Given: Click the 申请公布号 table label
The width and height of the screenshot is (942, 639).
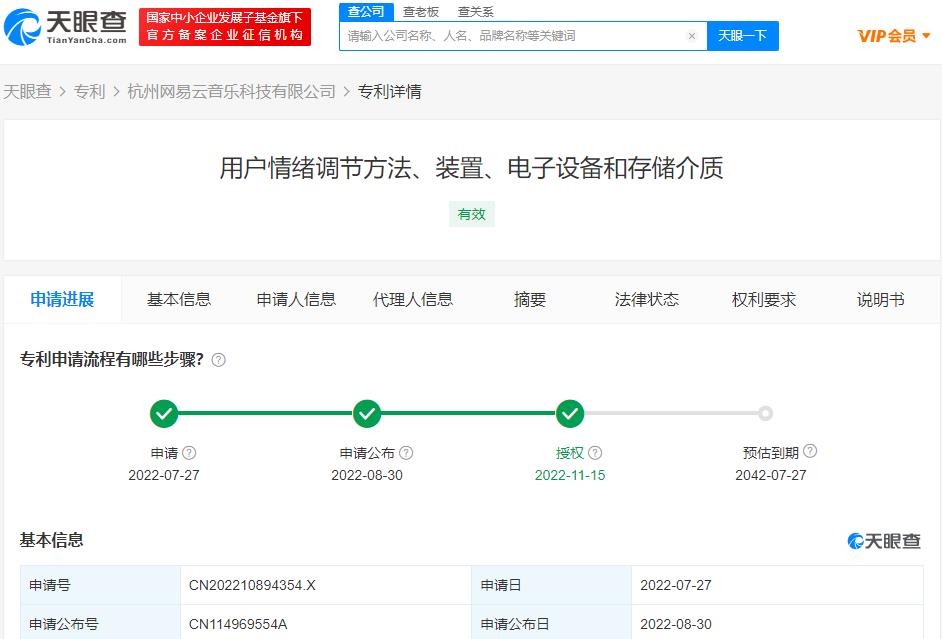Looking at the screenshot, I should tap(64, 624).
